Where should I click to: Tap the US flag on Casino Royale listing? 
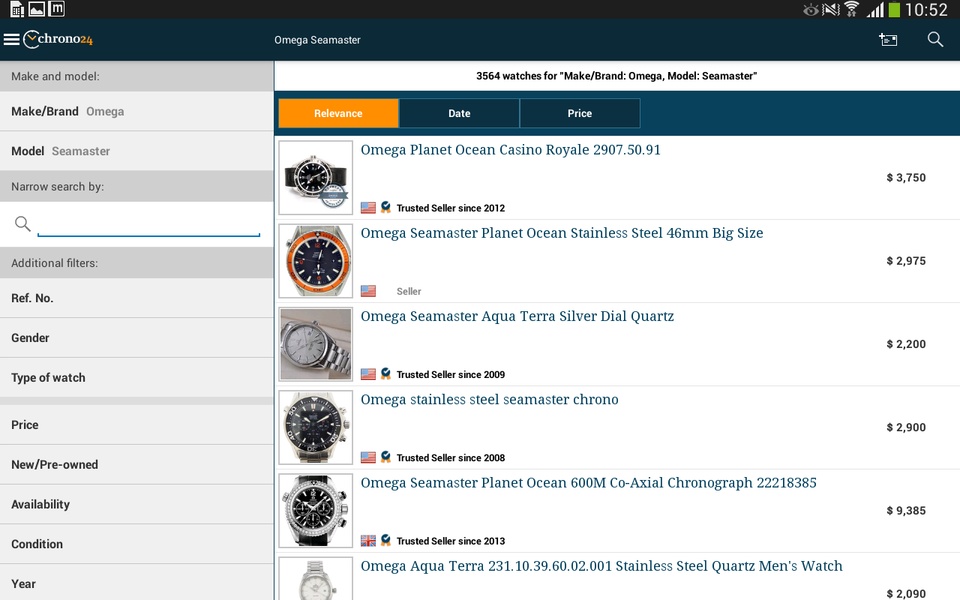coord(369,208)
